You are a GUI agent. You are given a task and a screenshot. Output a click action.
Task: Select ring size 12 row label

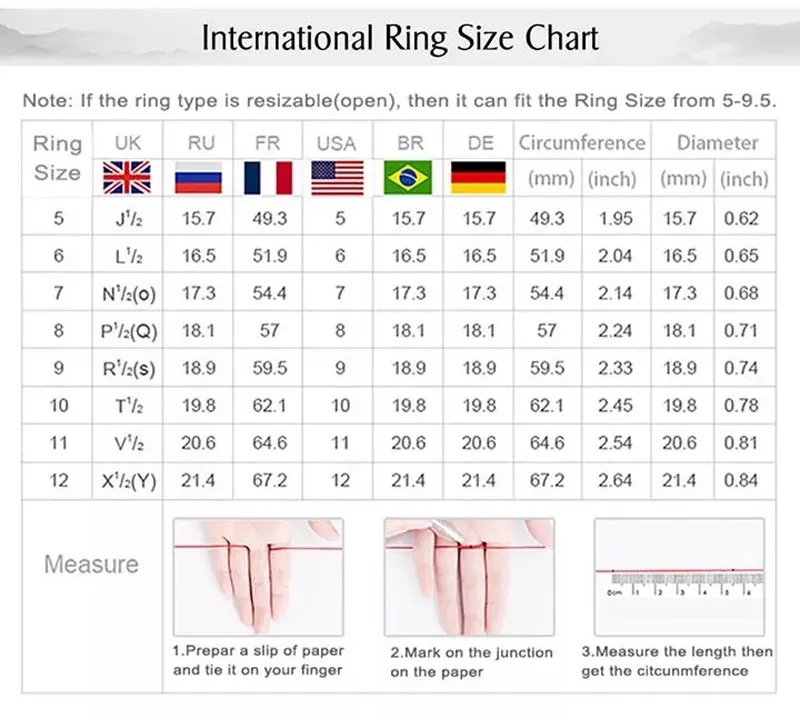click(x=59, y=480)
